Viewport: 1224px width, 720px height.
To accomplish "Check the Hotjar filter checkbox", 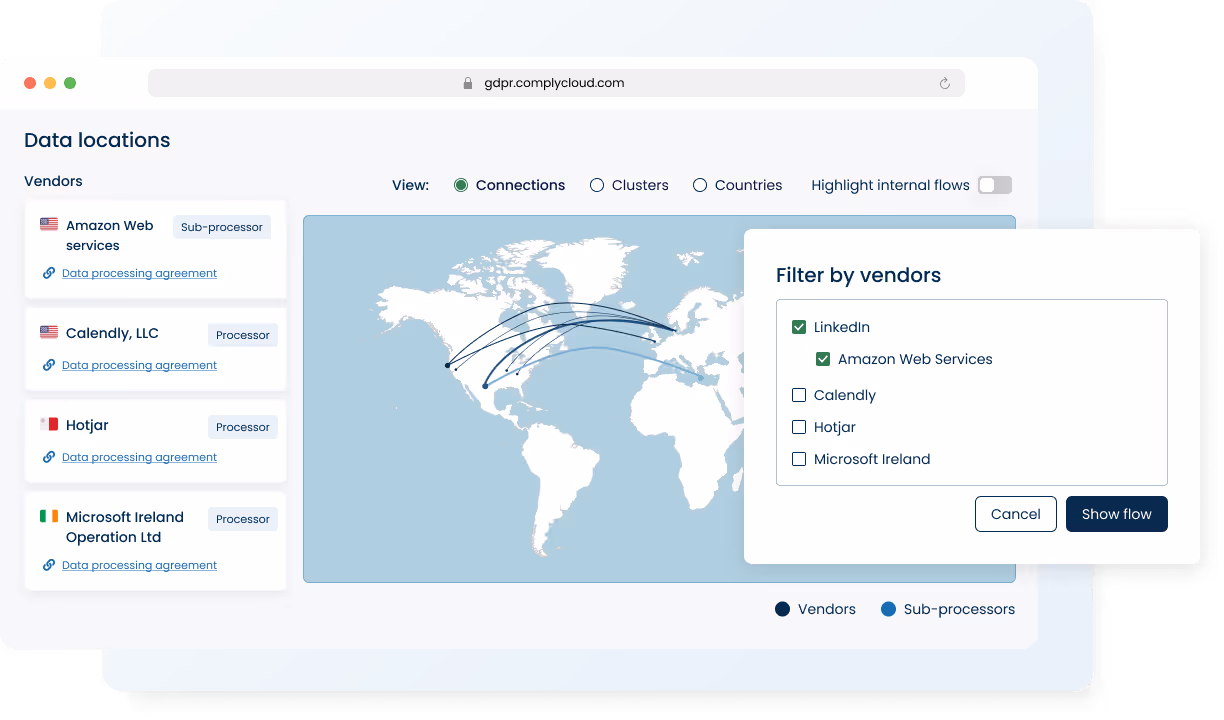I will point(799,427).
